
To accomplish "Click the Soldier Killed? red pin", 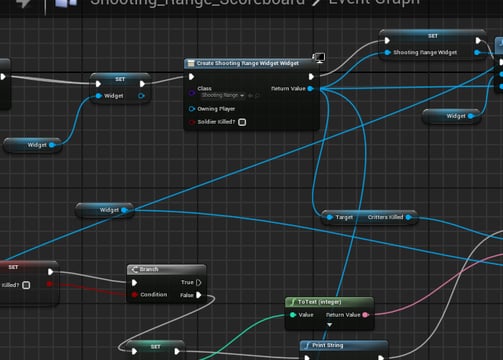I will click(192, 122).
